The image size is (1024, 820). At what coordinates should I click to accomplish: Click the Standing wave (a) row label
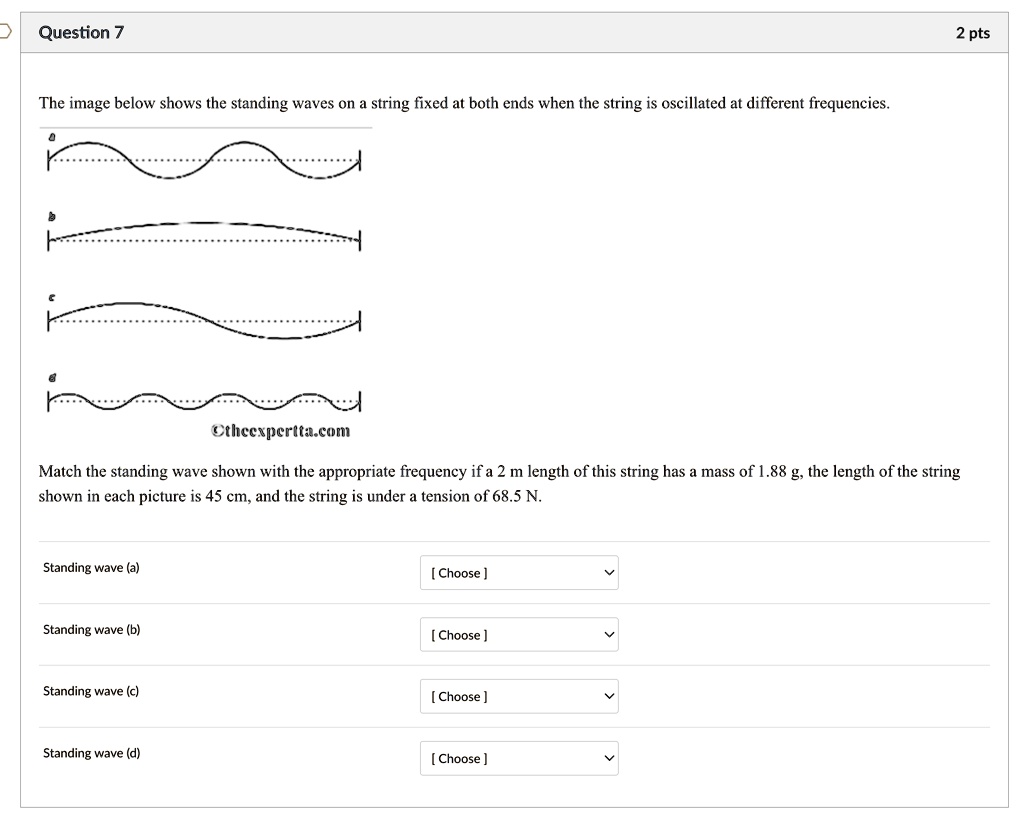point(91,567)
